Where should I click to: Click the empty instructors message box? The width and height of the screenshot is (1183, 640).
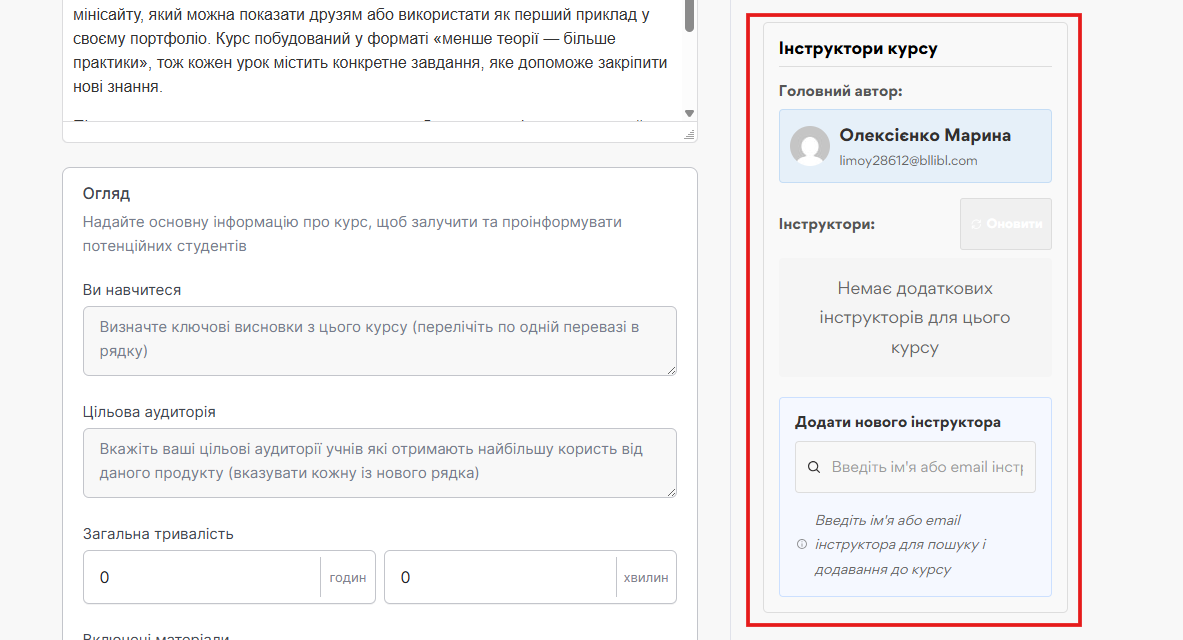(x=914, y=318)
